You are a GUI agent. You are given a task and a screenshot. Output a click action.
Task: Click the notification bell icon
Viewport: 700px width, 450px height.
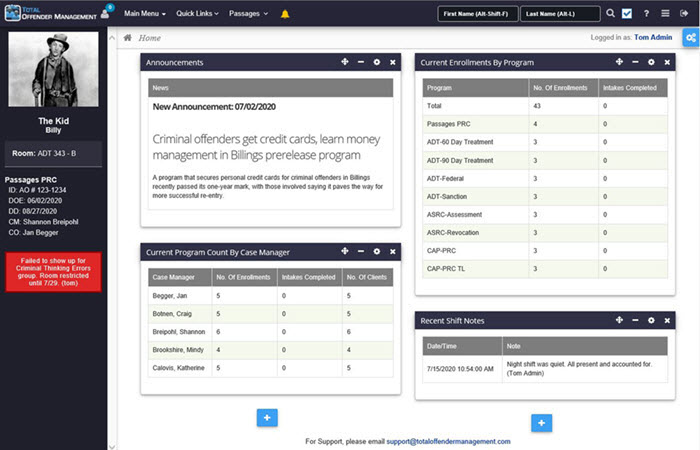285,14
